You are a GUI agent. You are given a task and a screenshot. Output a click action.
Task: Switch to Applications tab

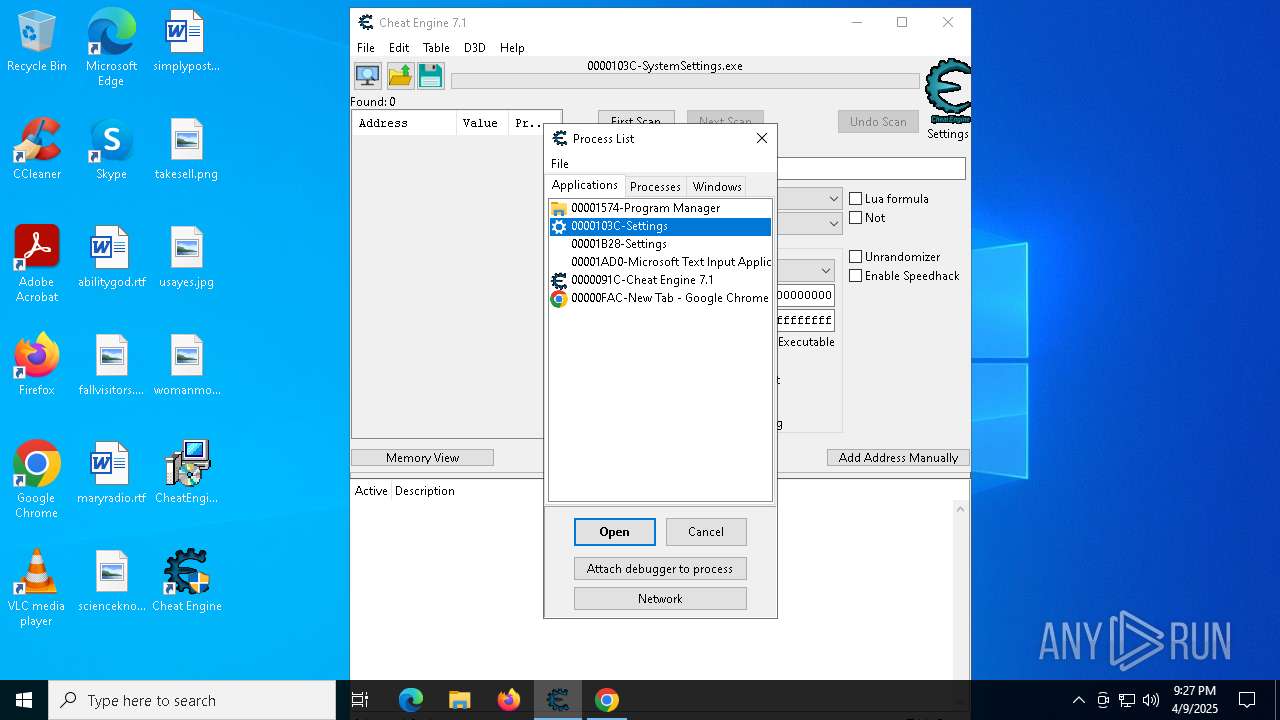point(585,185)
